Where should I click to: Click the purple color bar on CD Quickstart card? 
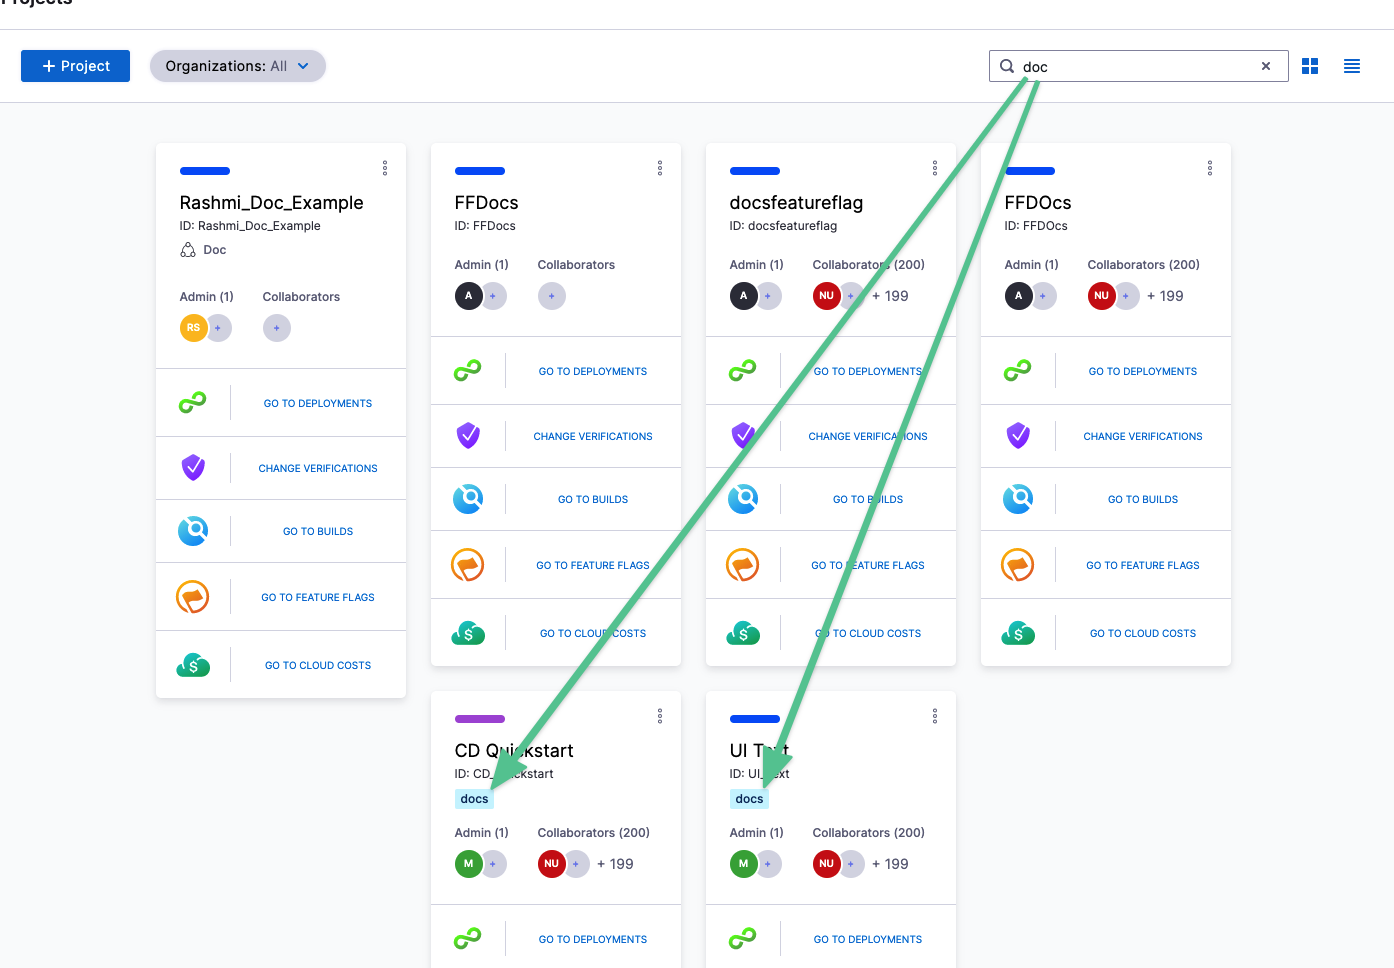(480, 719)
